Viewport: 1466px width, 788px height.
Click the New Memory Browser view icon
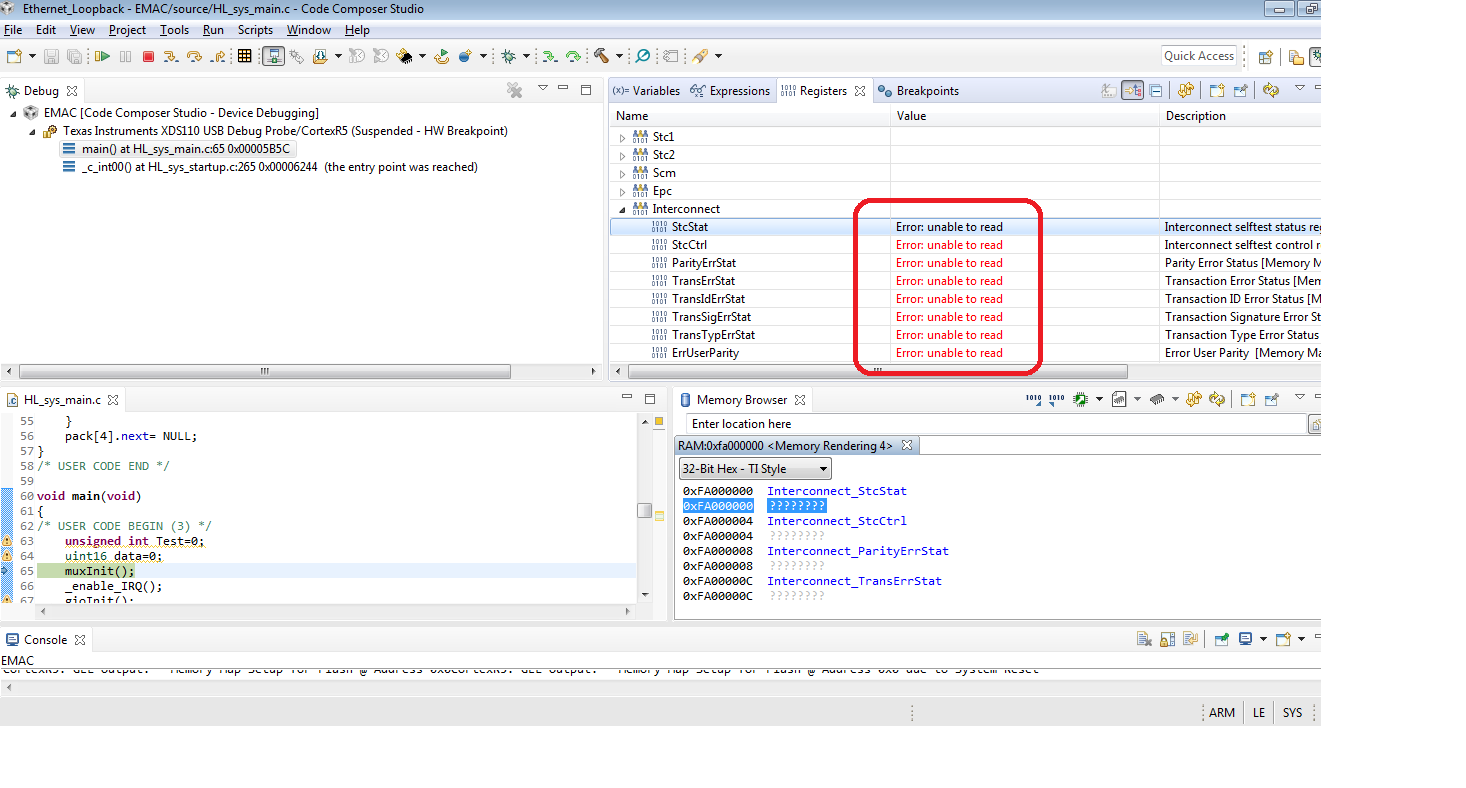[1248, 399]
